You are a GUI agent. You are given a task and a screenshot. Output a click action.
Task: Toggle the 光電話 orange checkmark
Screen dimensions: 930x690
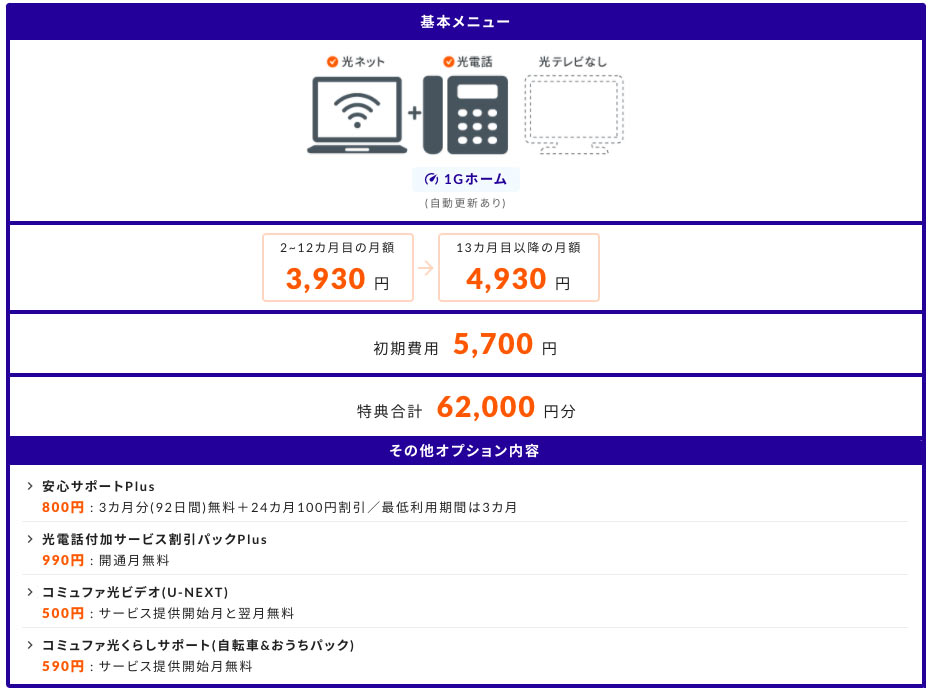448,62
